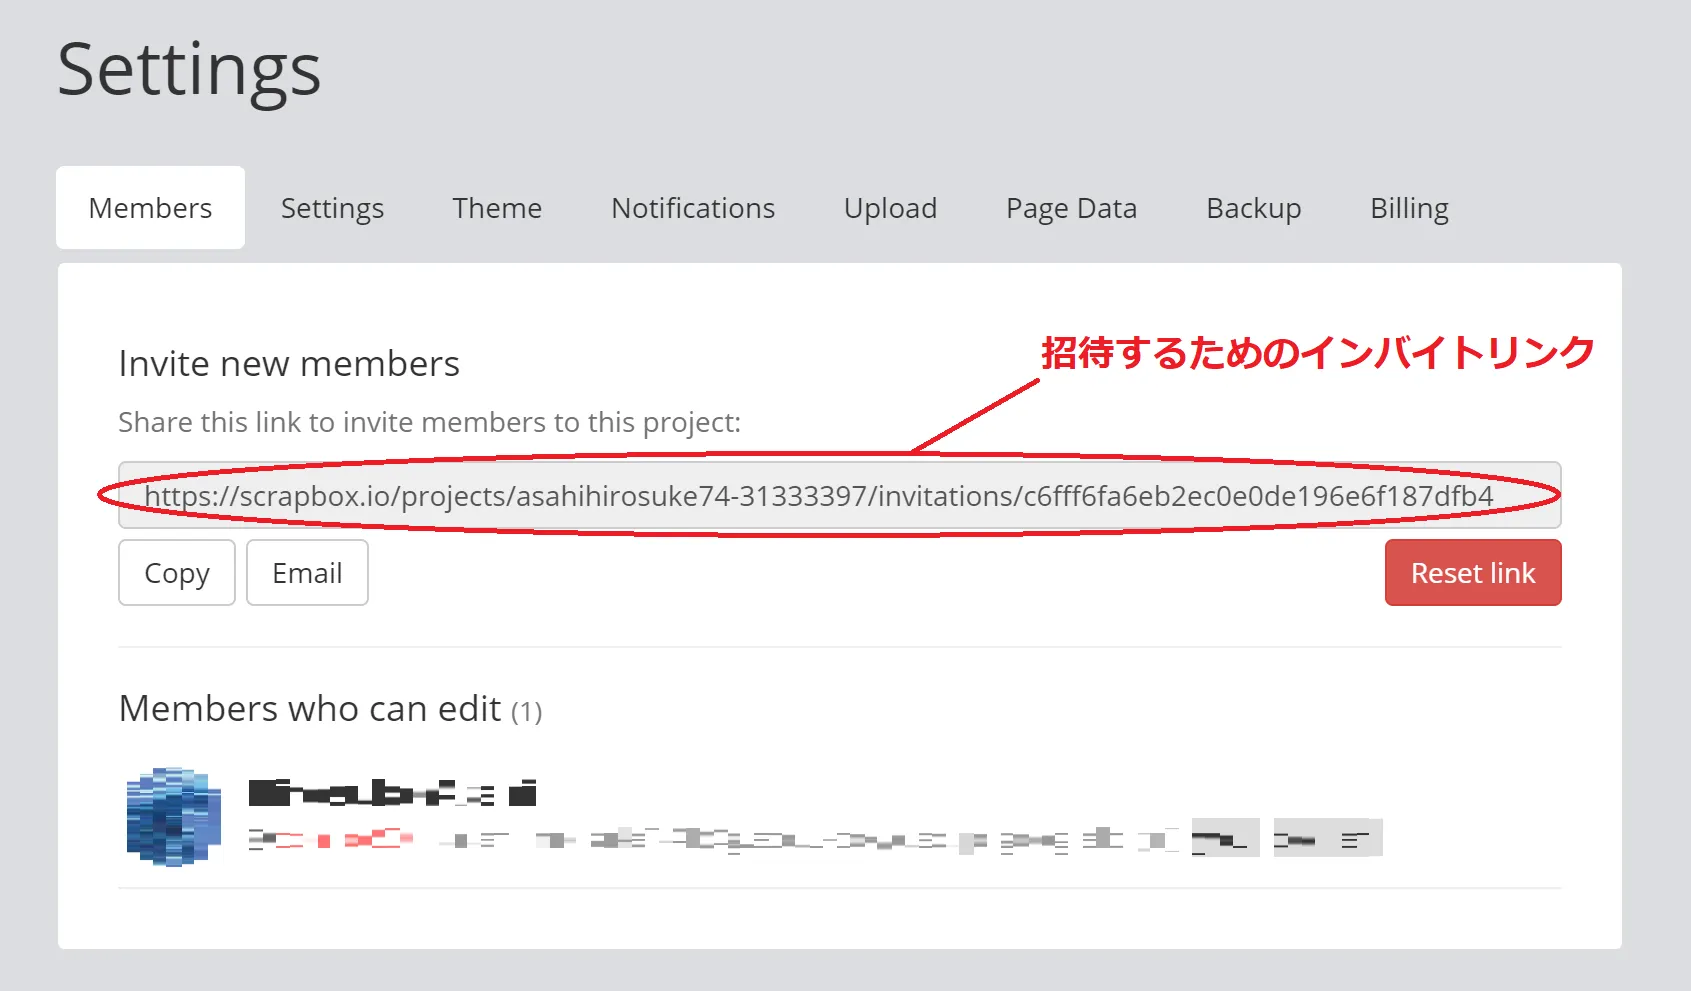Image resolution: width=1691 pixels, height=991 pixels.
Task: Click the red Reset link button
Action: [x=1472, y=573]
